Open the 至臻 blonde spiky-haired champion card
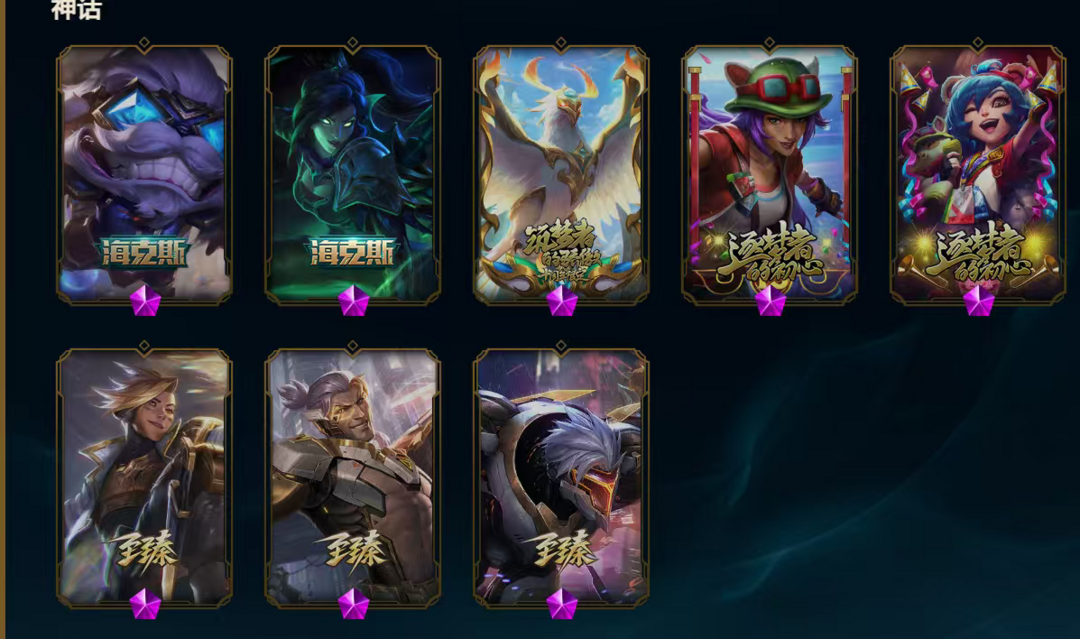 pyautogui.click(x=144, y=477)
